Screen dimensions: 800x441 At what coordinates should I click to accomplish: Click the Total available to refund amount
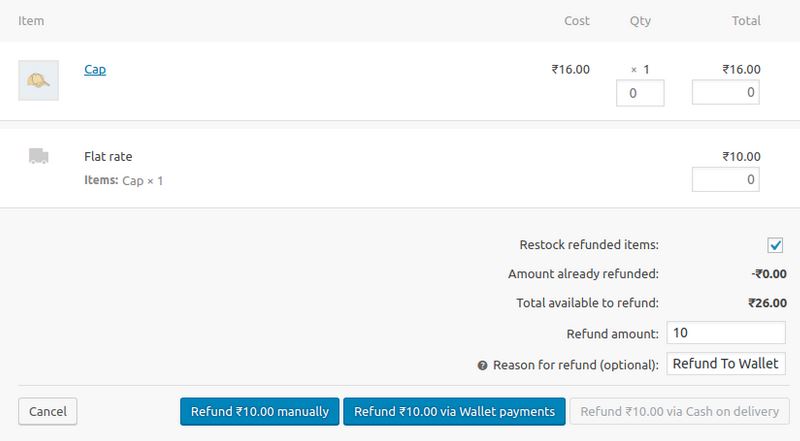coord(767,303)
